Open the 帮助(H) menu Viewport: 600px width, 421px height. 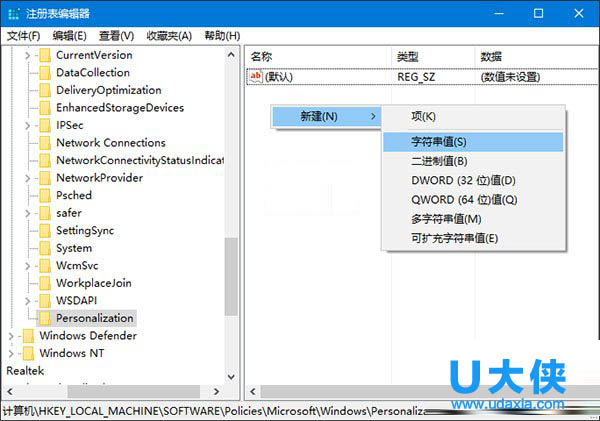[x=222, y=36]
